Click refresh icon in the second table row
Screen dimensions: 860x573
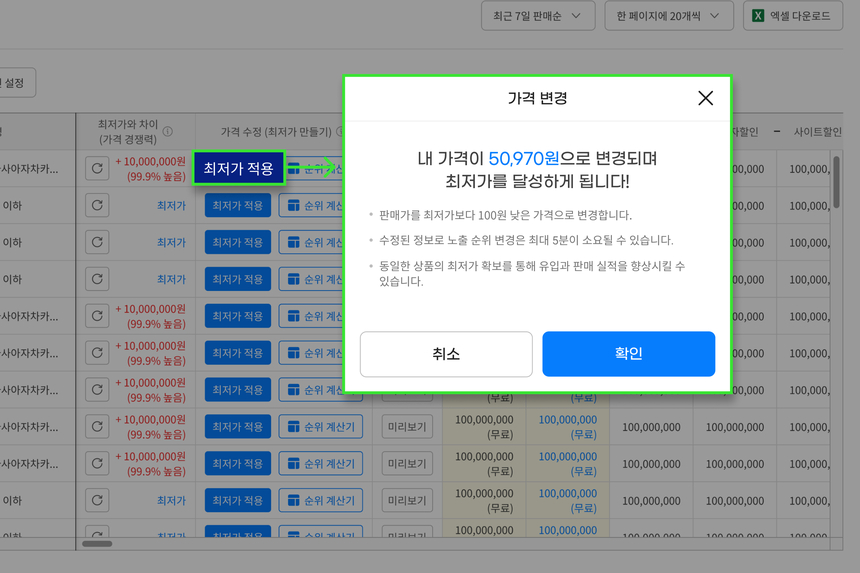point(97,205)
